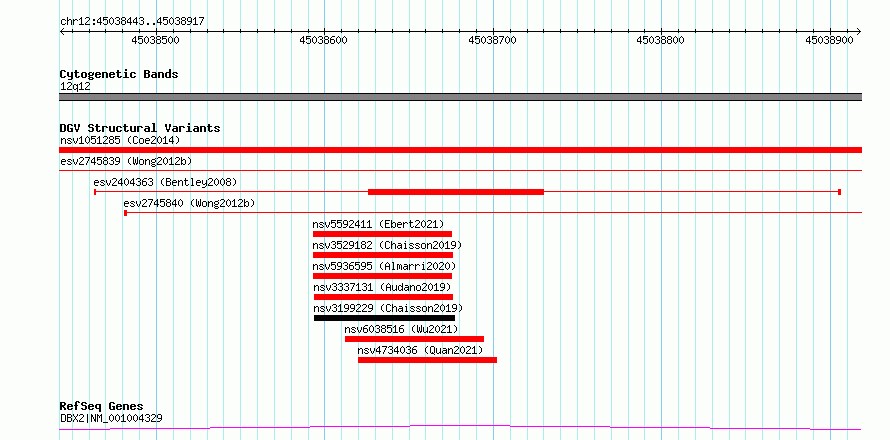Open the nsv5936595 (Almarri2020) label
The image size is (890, 440).
point(384,266)
